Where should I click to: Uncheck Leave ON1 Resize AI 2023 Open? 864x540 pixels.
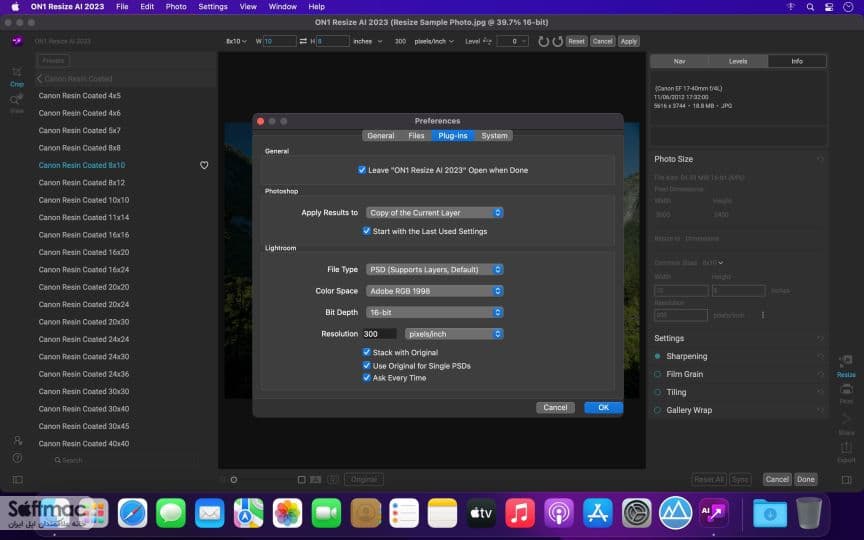362,170
